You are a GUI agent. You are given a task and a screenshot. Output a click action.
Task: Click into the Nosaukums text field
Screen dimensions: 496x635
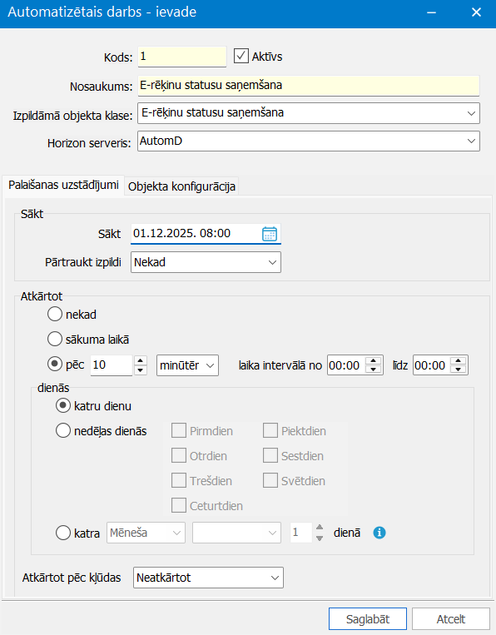[309, 85]
